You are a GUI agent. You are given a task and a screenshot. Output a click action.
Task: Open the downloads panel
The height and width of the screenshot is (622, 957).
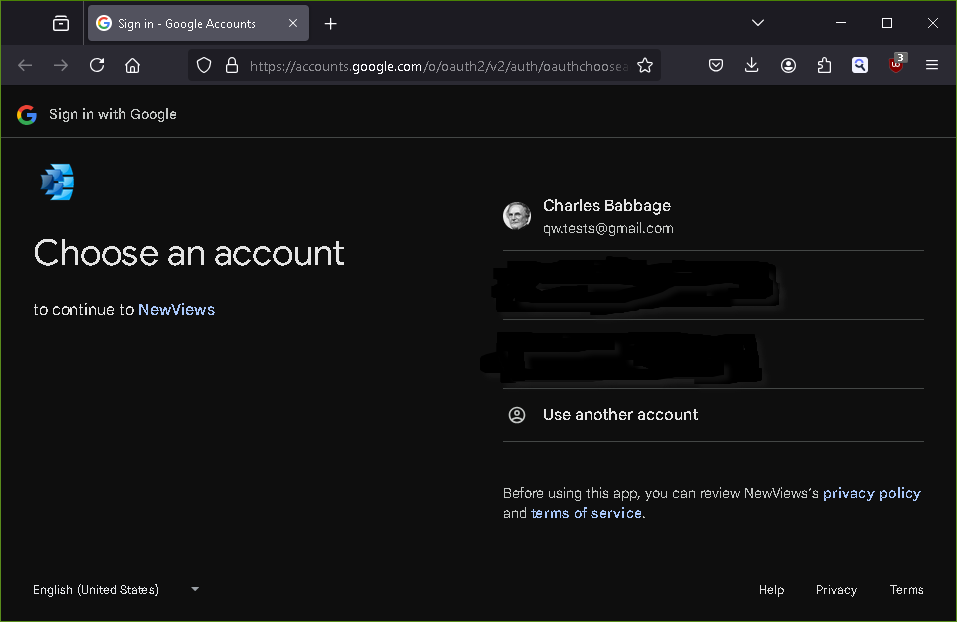click(x=752, y=65)
